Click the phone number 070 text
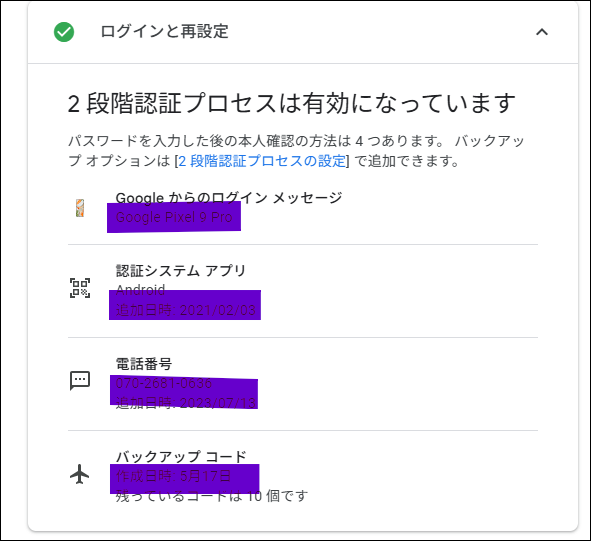591x541 pixels. 164,383
